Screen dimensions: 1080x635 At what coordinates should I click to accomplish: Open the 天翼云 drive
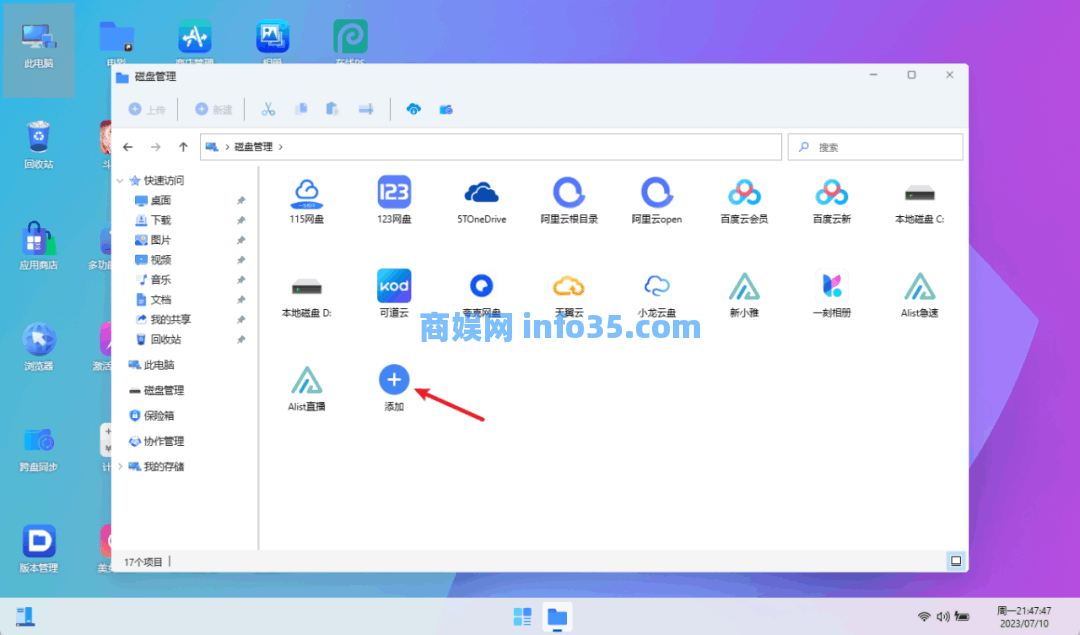point(569,294)
